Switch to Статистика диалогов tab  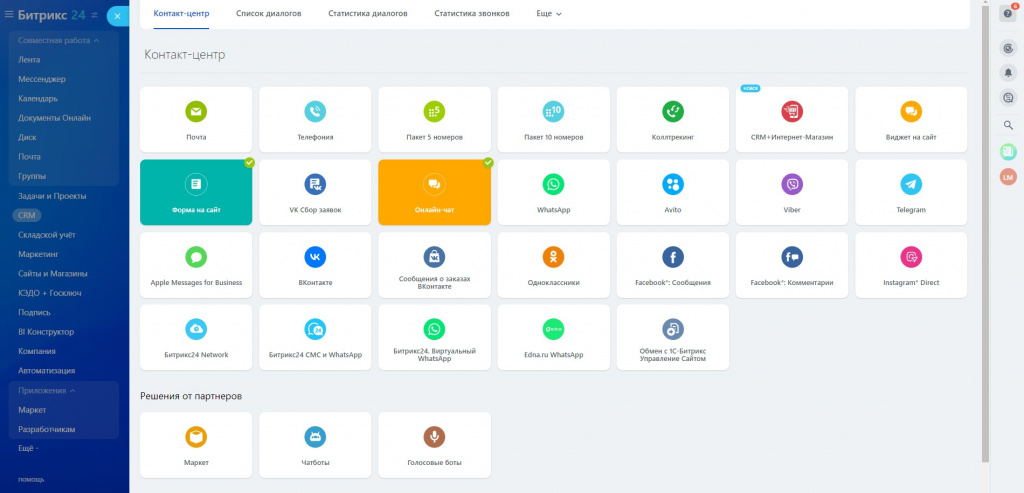click(x=368, y=13)
